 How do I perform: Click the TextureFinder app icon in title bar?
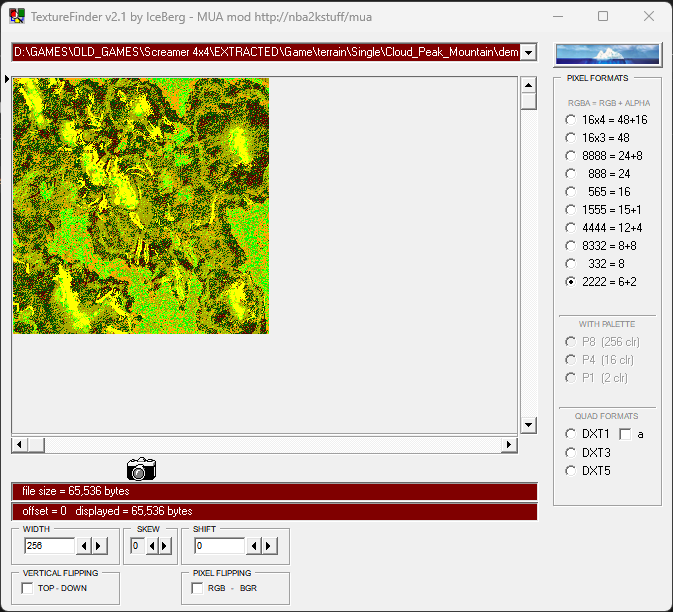tap(17, 17)
